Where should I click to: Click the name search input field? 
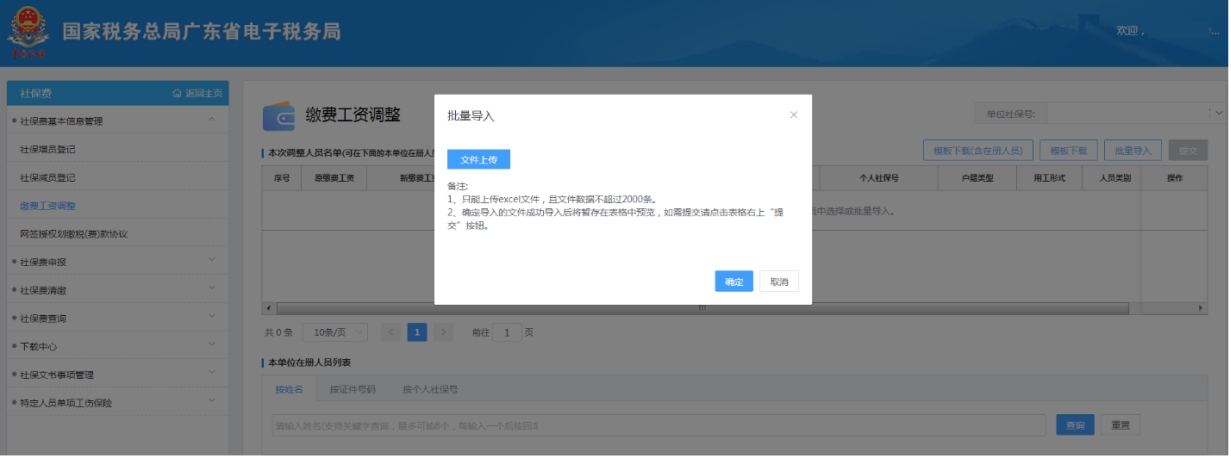click(658, 426)
